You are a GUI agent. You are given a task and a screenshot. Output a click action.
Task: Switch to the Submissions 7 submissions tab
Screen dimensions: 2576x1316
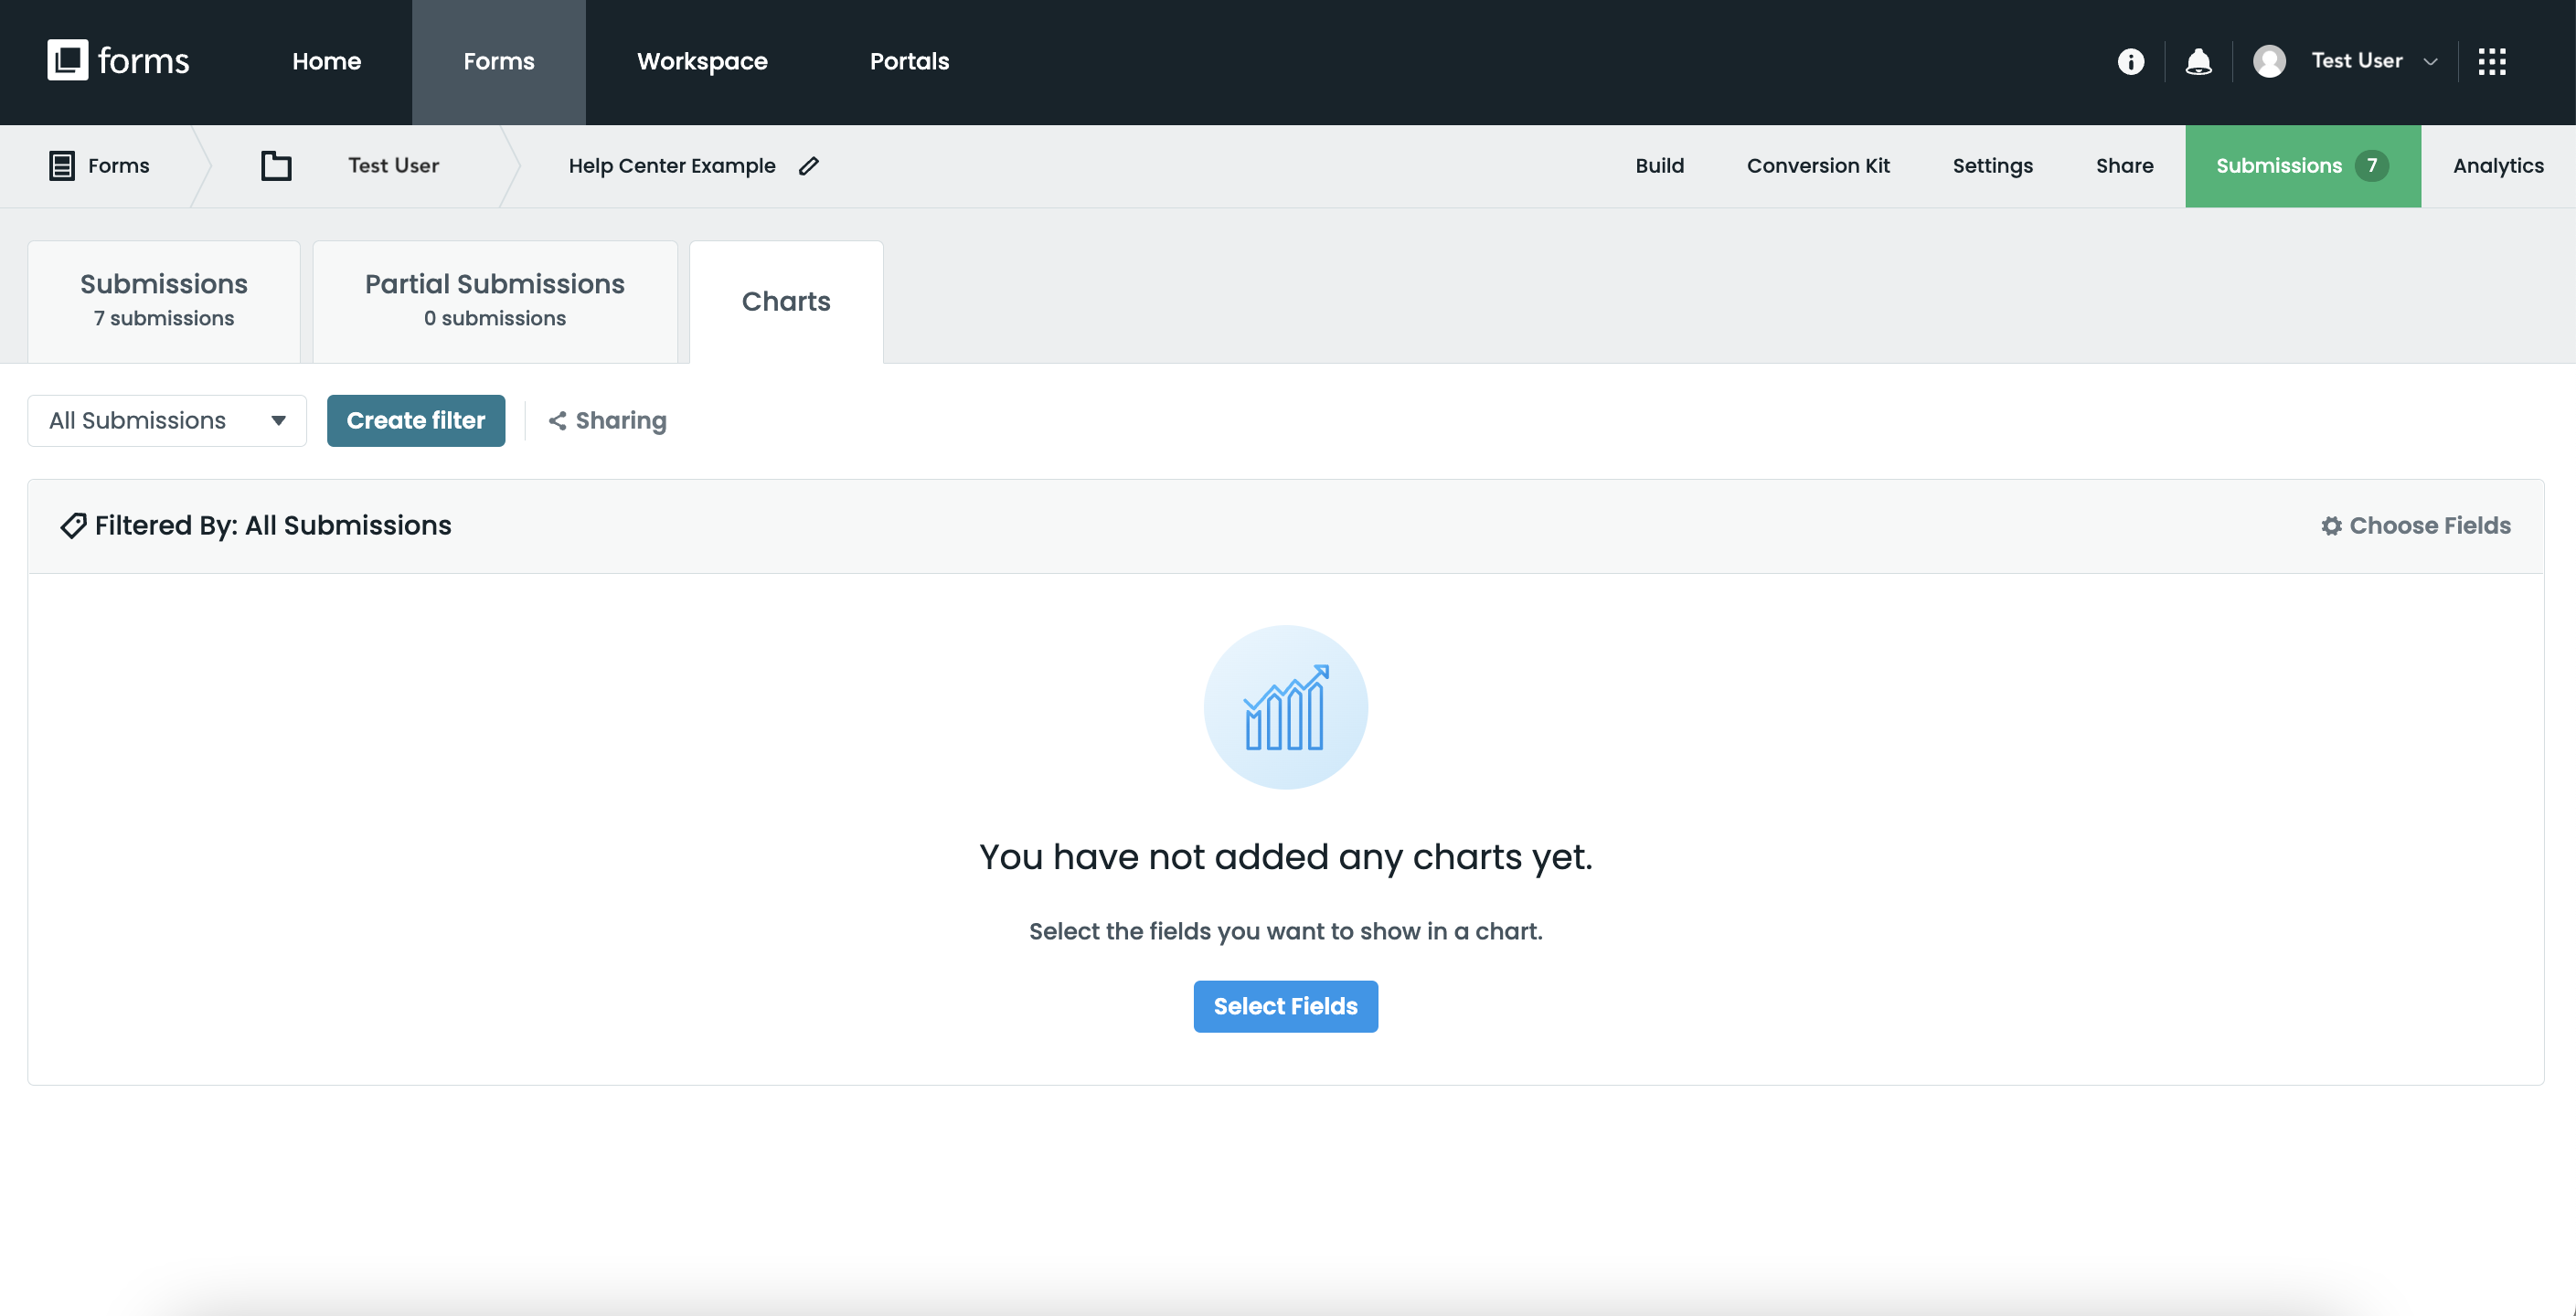pos(164,301)
